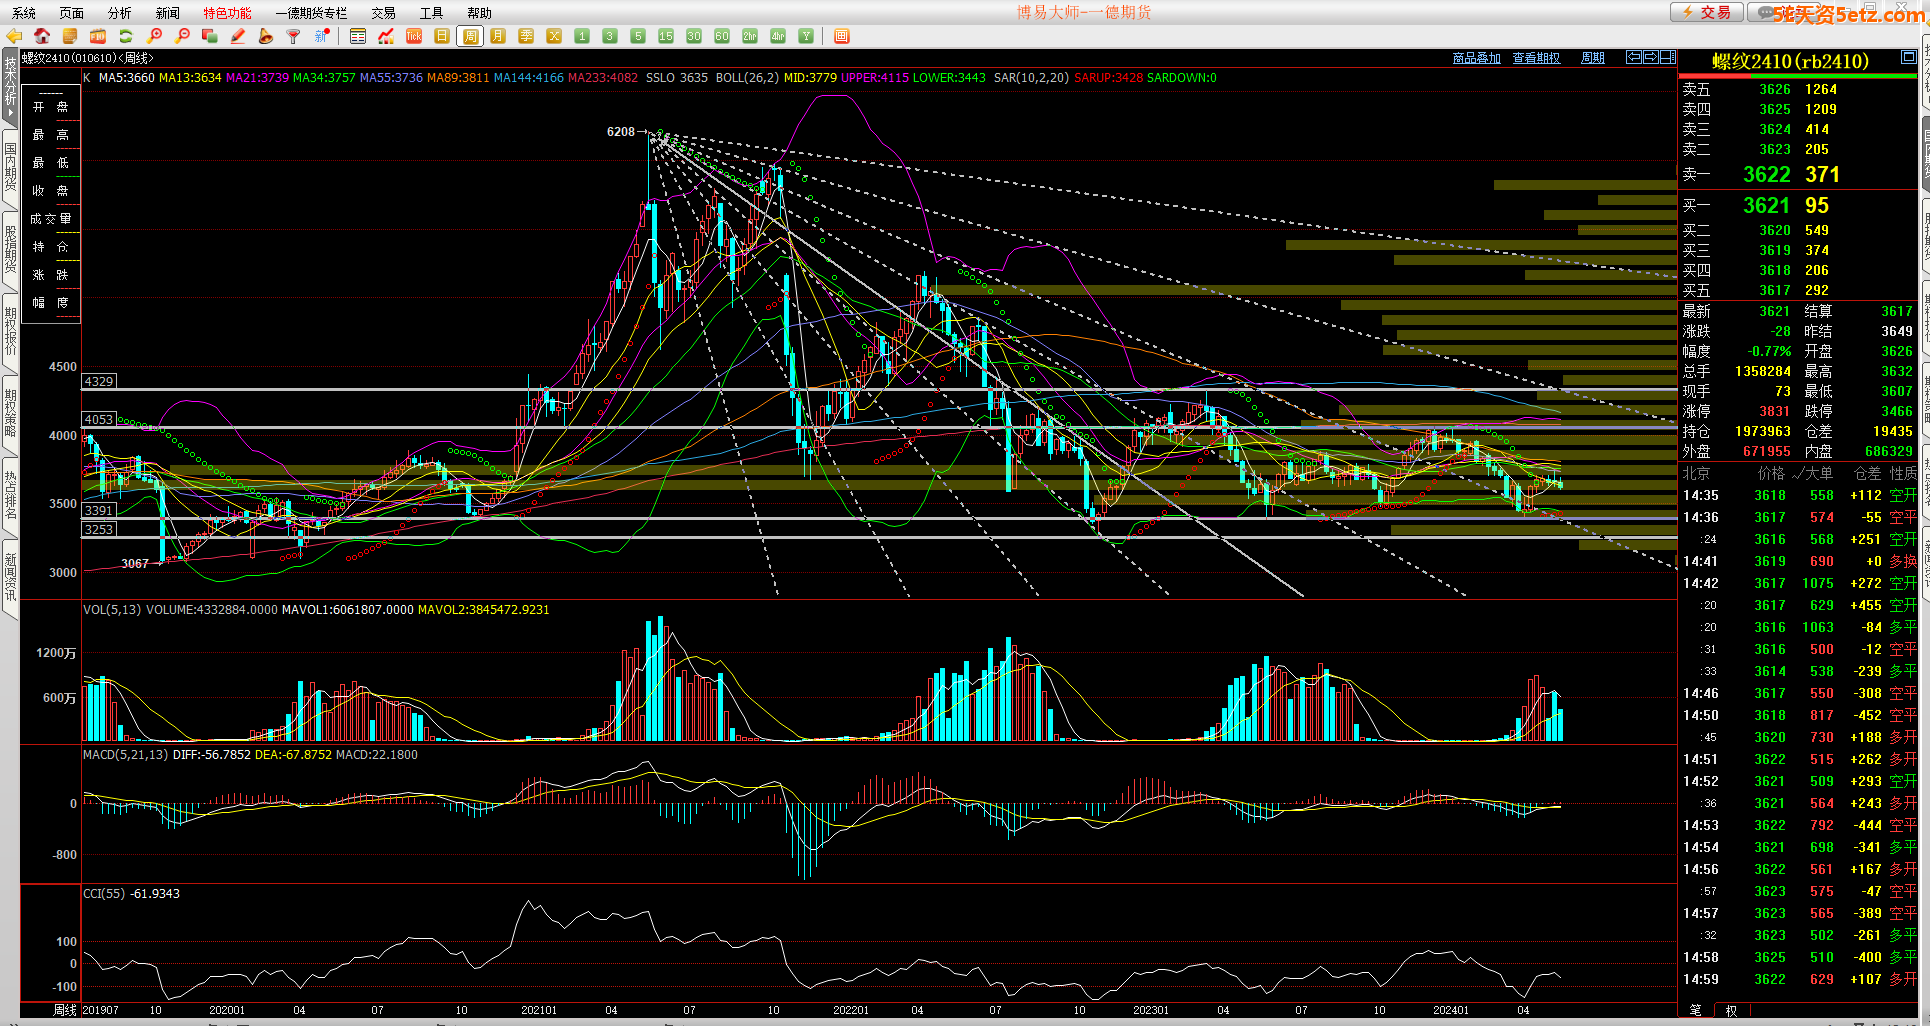Click the 螺纹2410(rb2410) contract title
Viewport: 1930px width, 1026px height.
pyautogui.click(x=1790, y=62)
